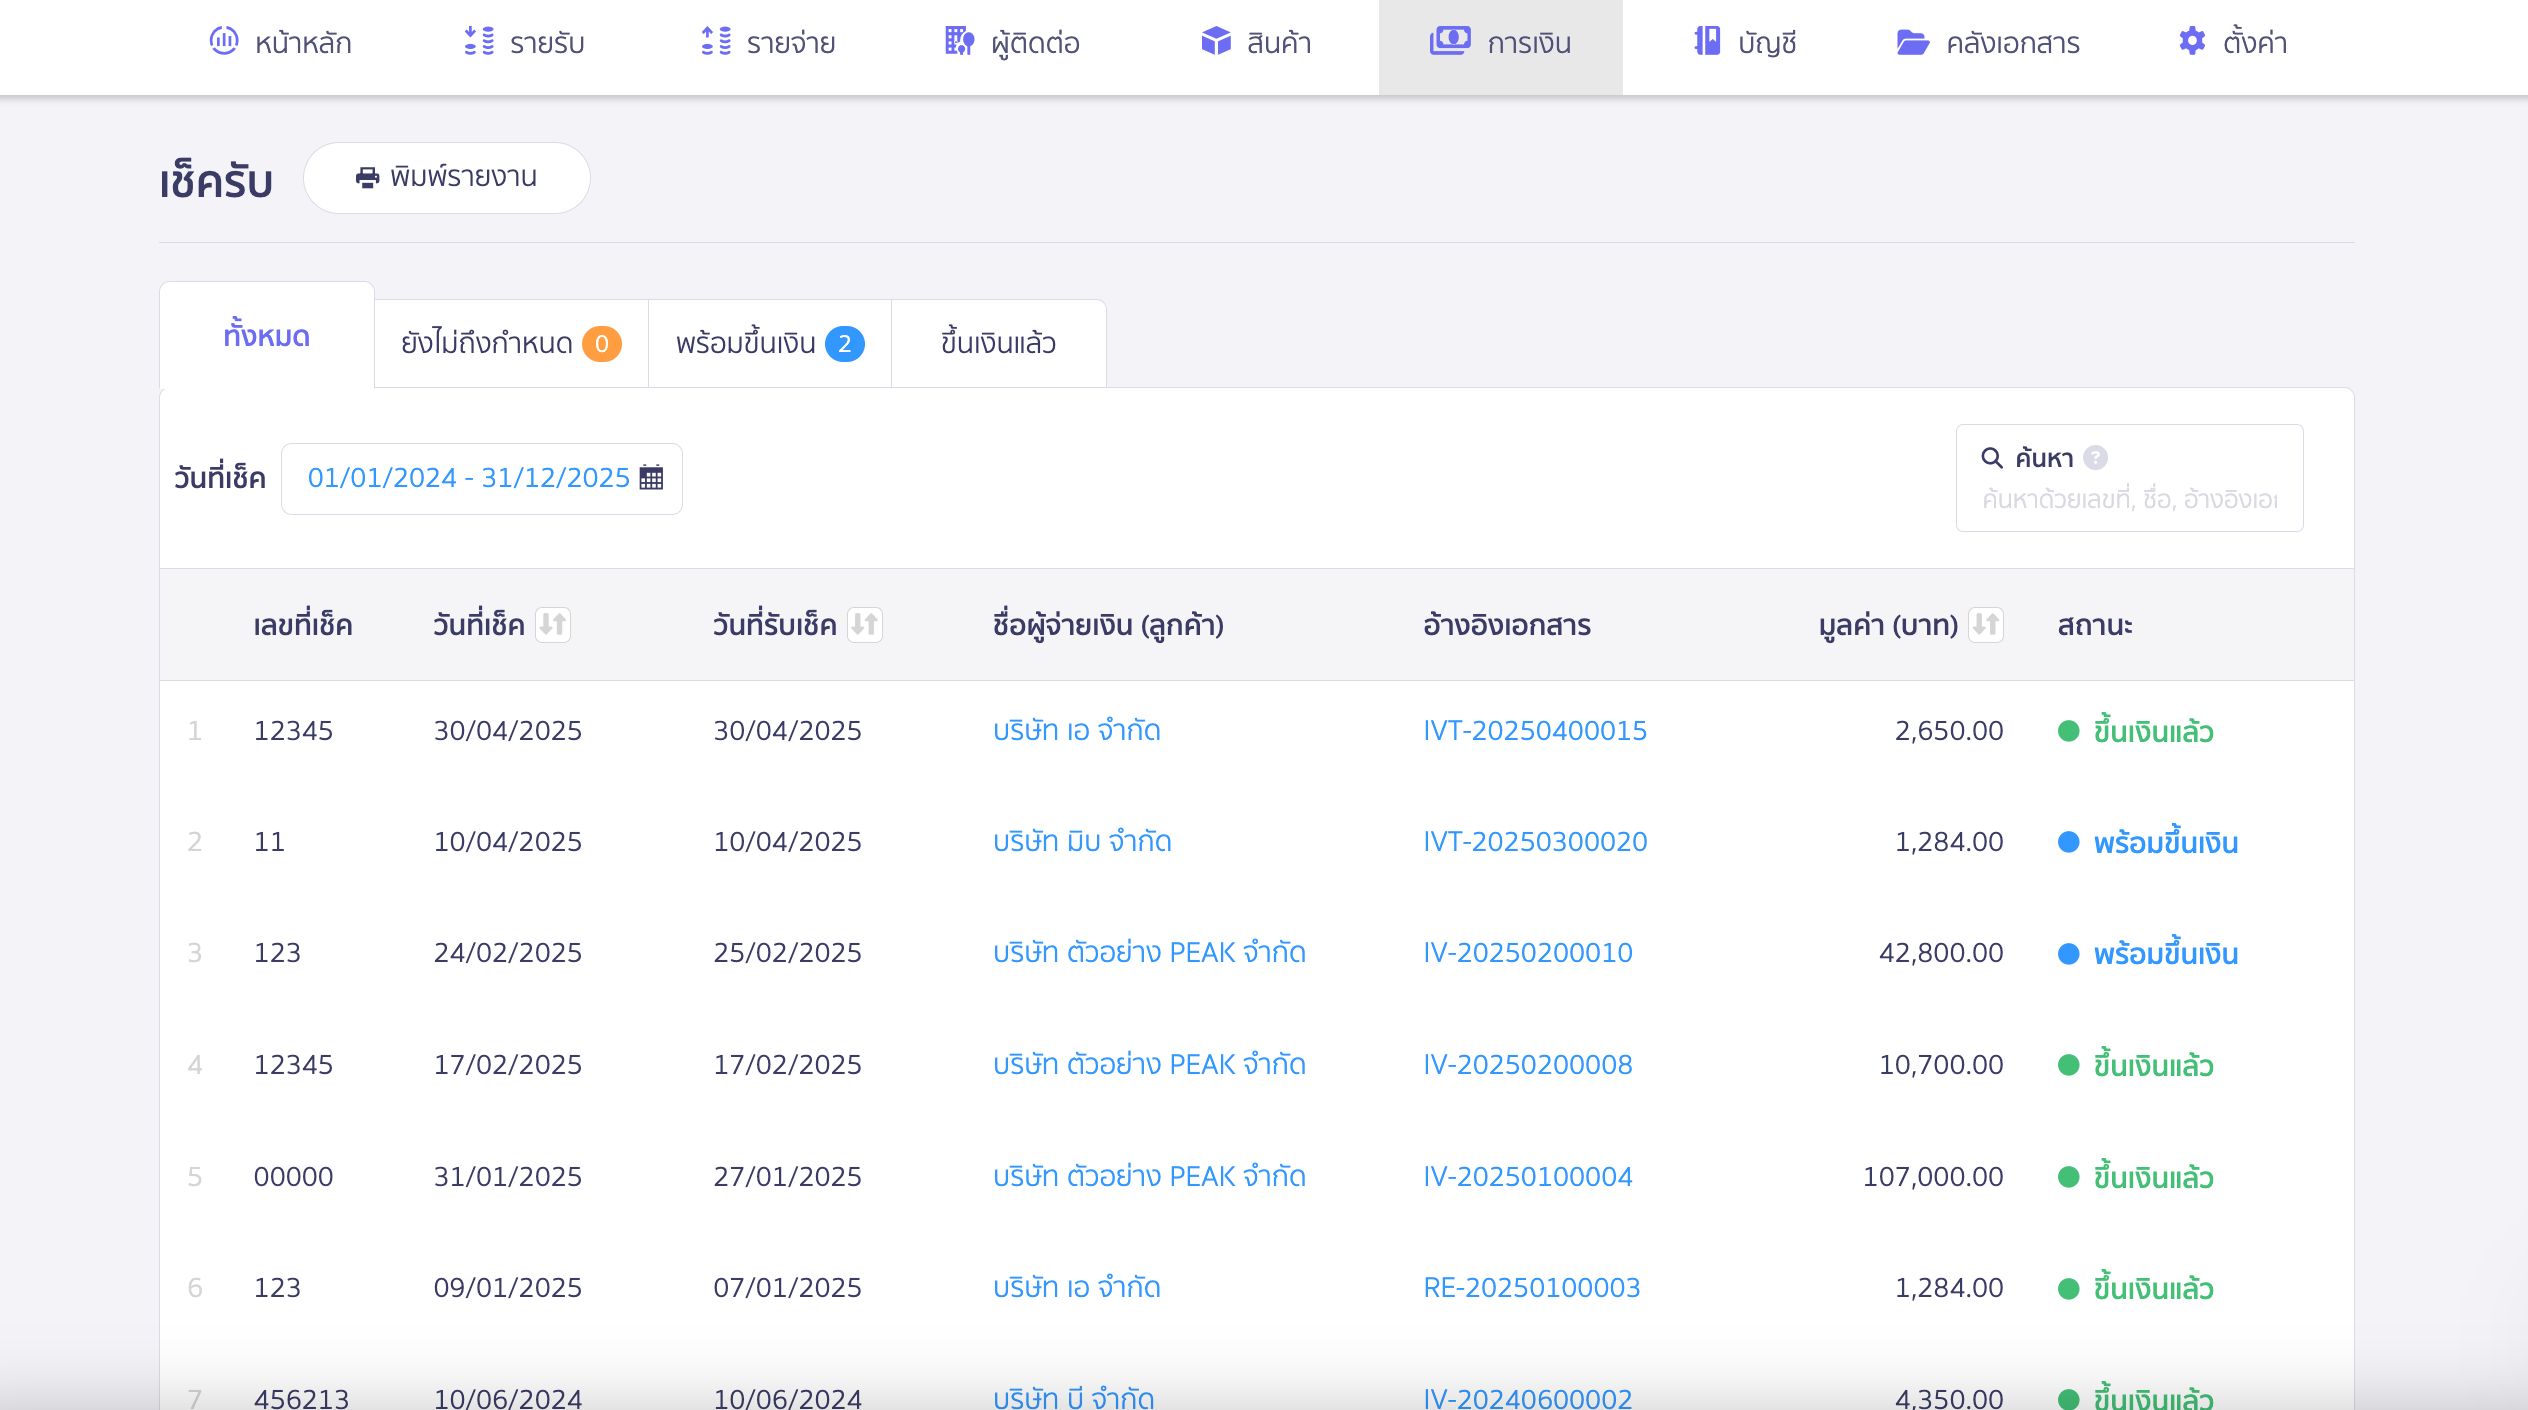The width and height of the screenshot is (2528, 1410).
Task: Open document IVT-20250300020
Action: [1535, 841]
